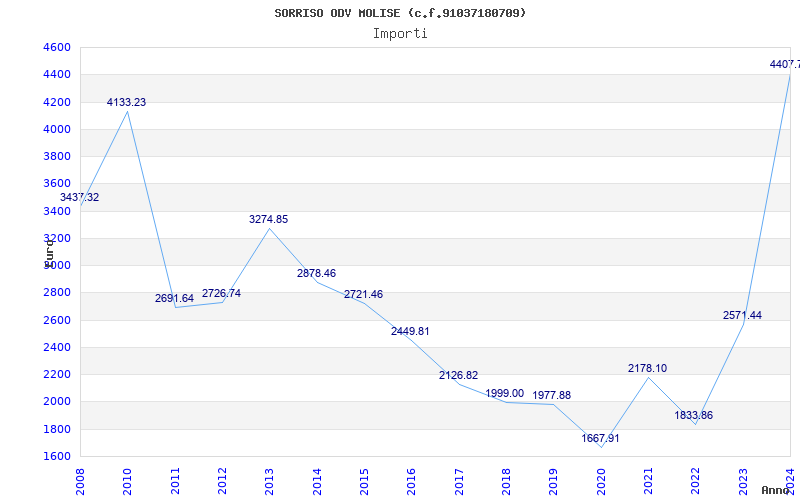800x500 pixels.
Task: Click the 2000 y-axis value
Action: tap(57, 402)
